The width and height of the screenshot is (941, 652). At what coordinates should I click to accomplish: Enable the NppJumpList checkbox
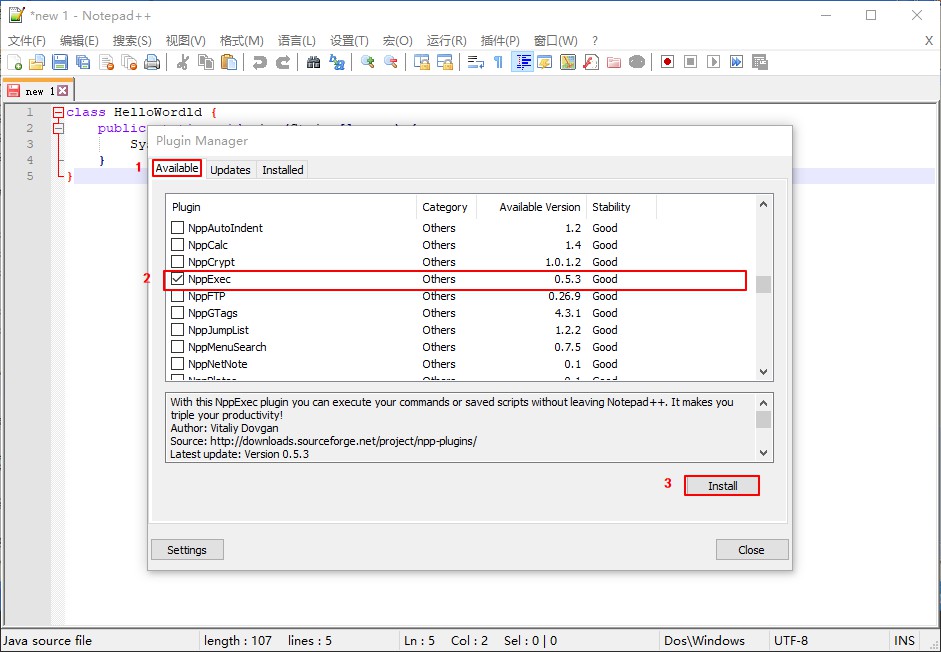click(x=177, y=330)
